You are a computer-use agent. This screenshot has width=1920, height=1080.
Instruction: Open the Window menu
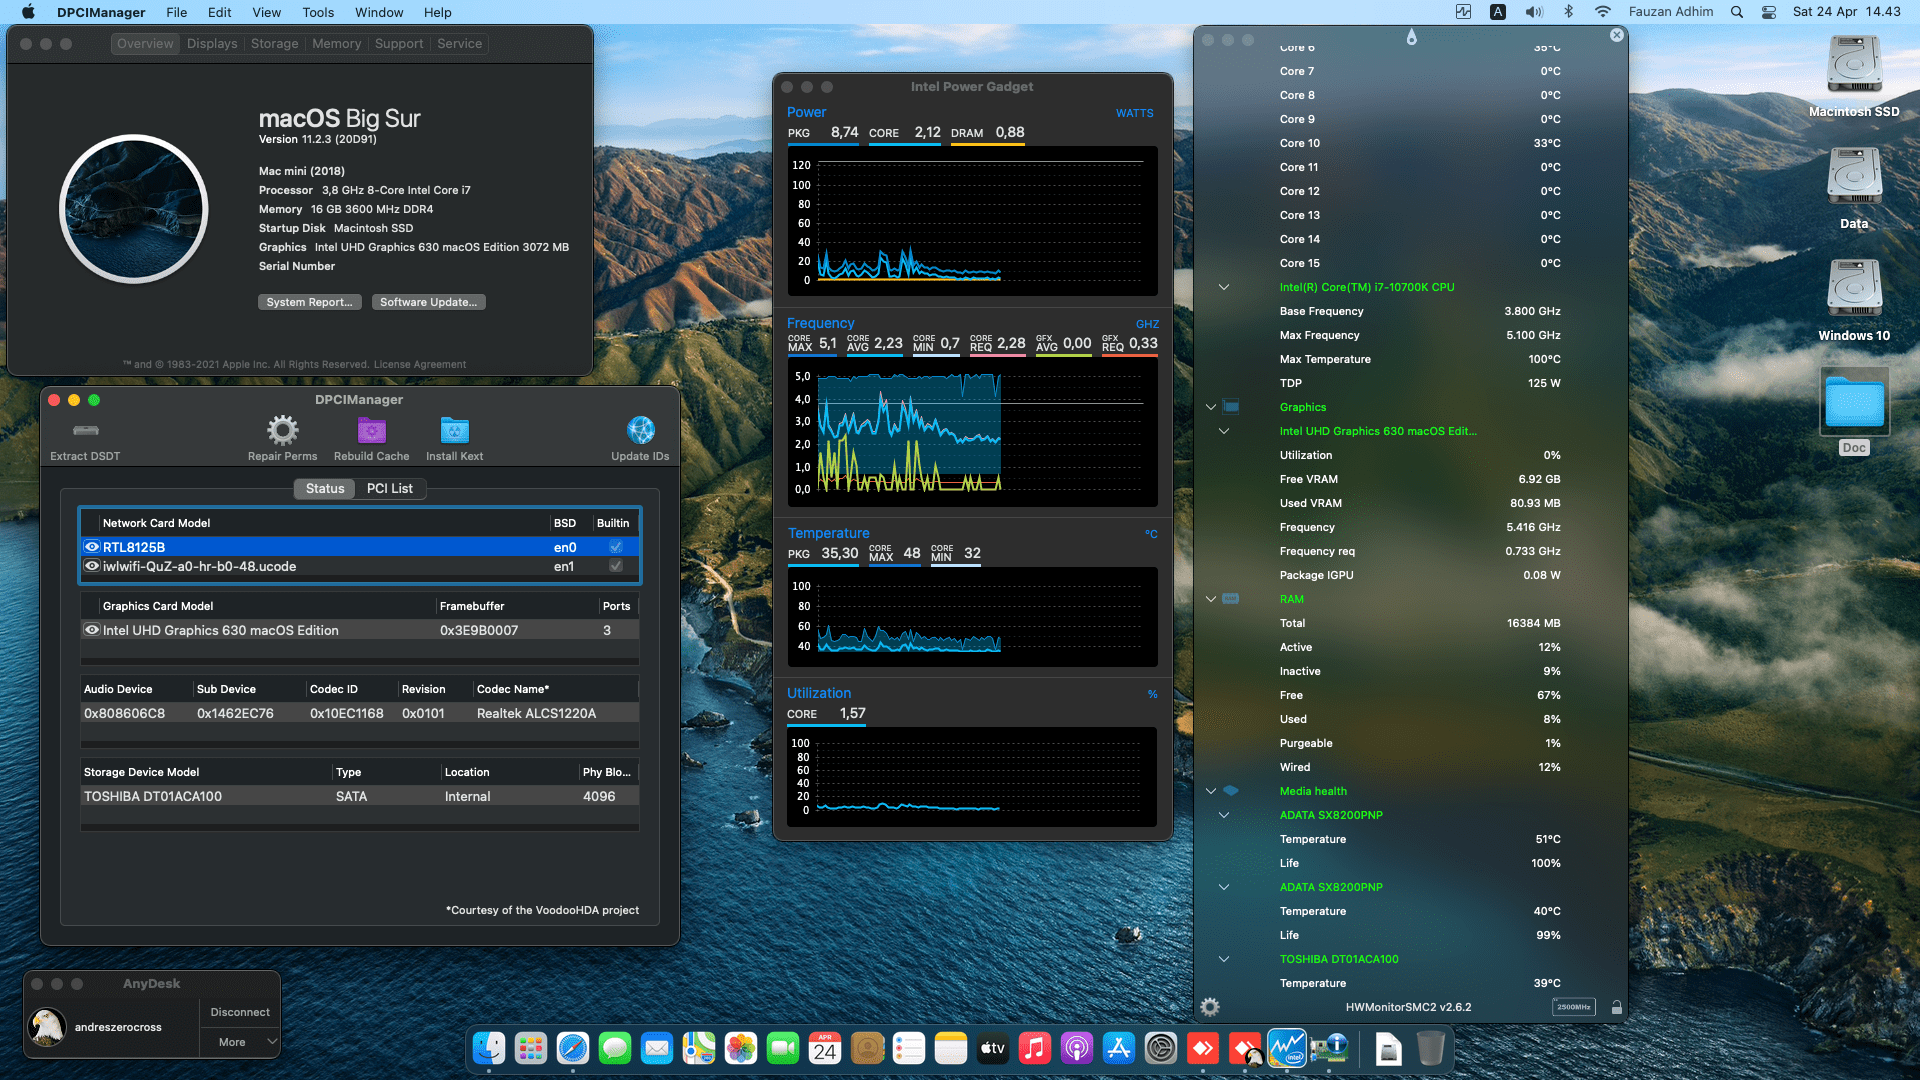[x=379, y=12]
